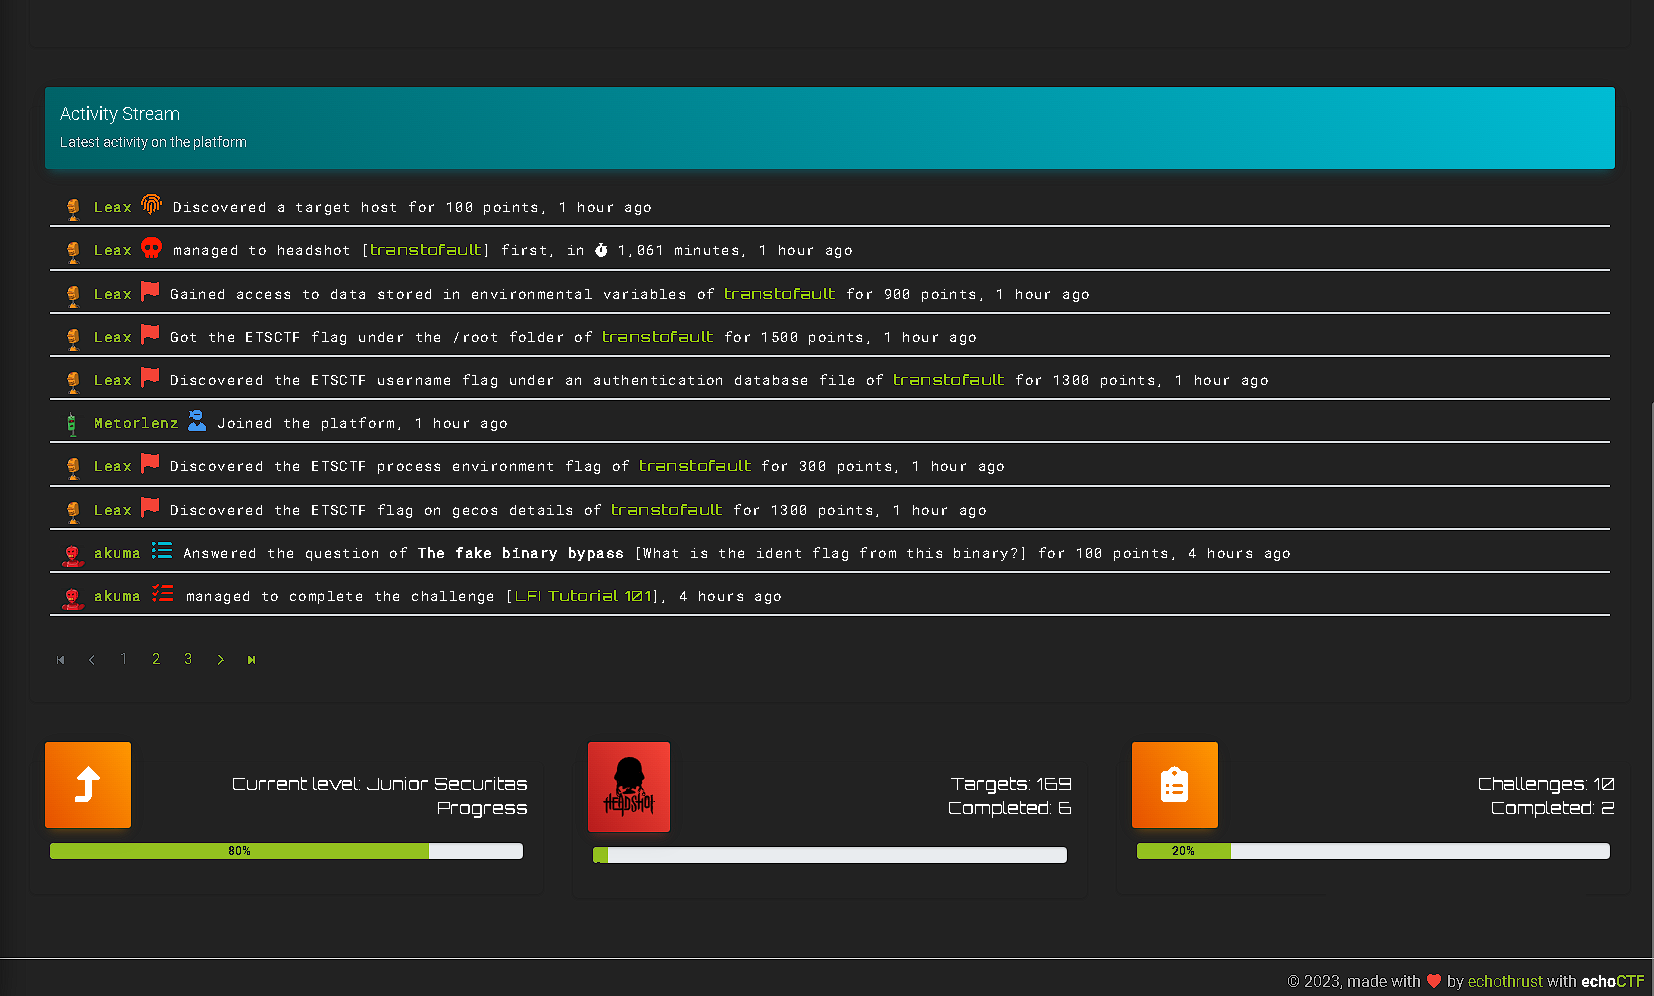Open the LFI Tutorial 101 challenge link

(583, 596)
